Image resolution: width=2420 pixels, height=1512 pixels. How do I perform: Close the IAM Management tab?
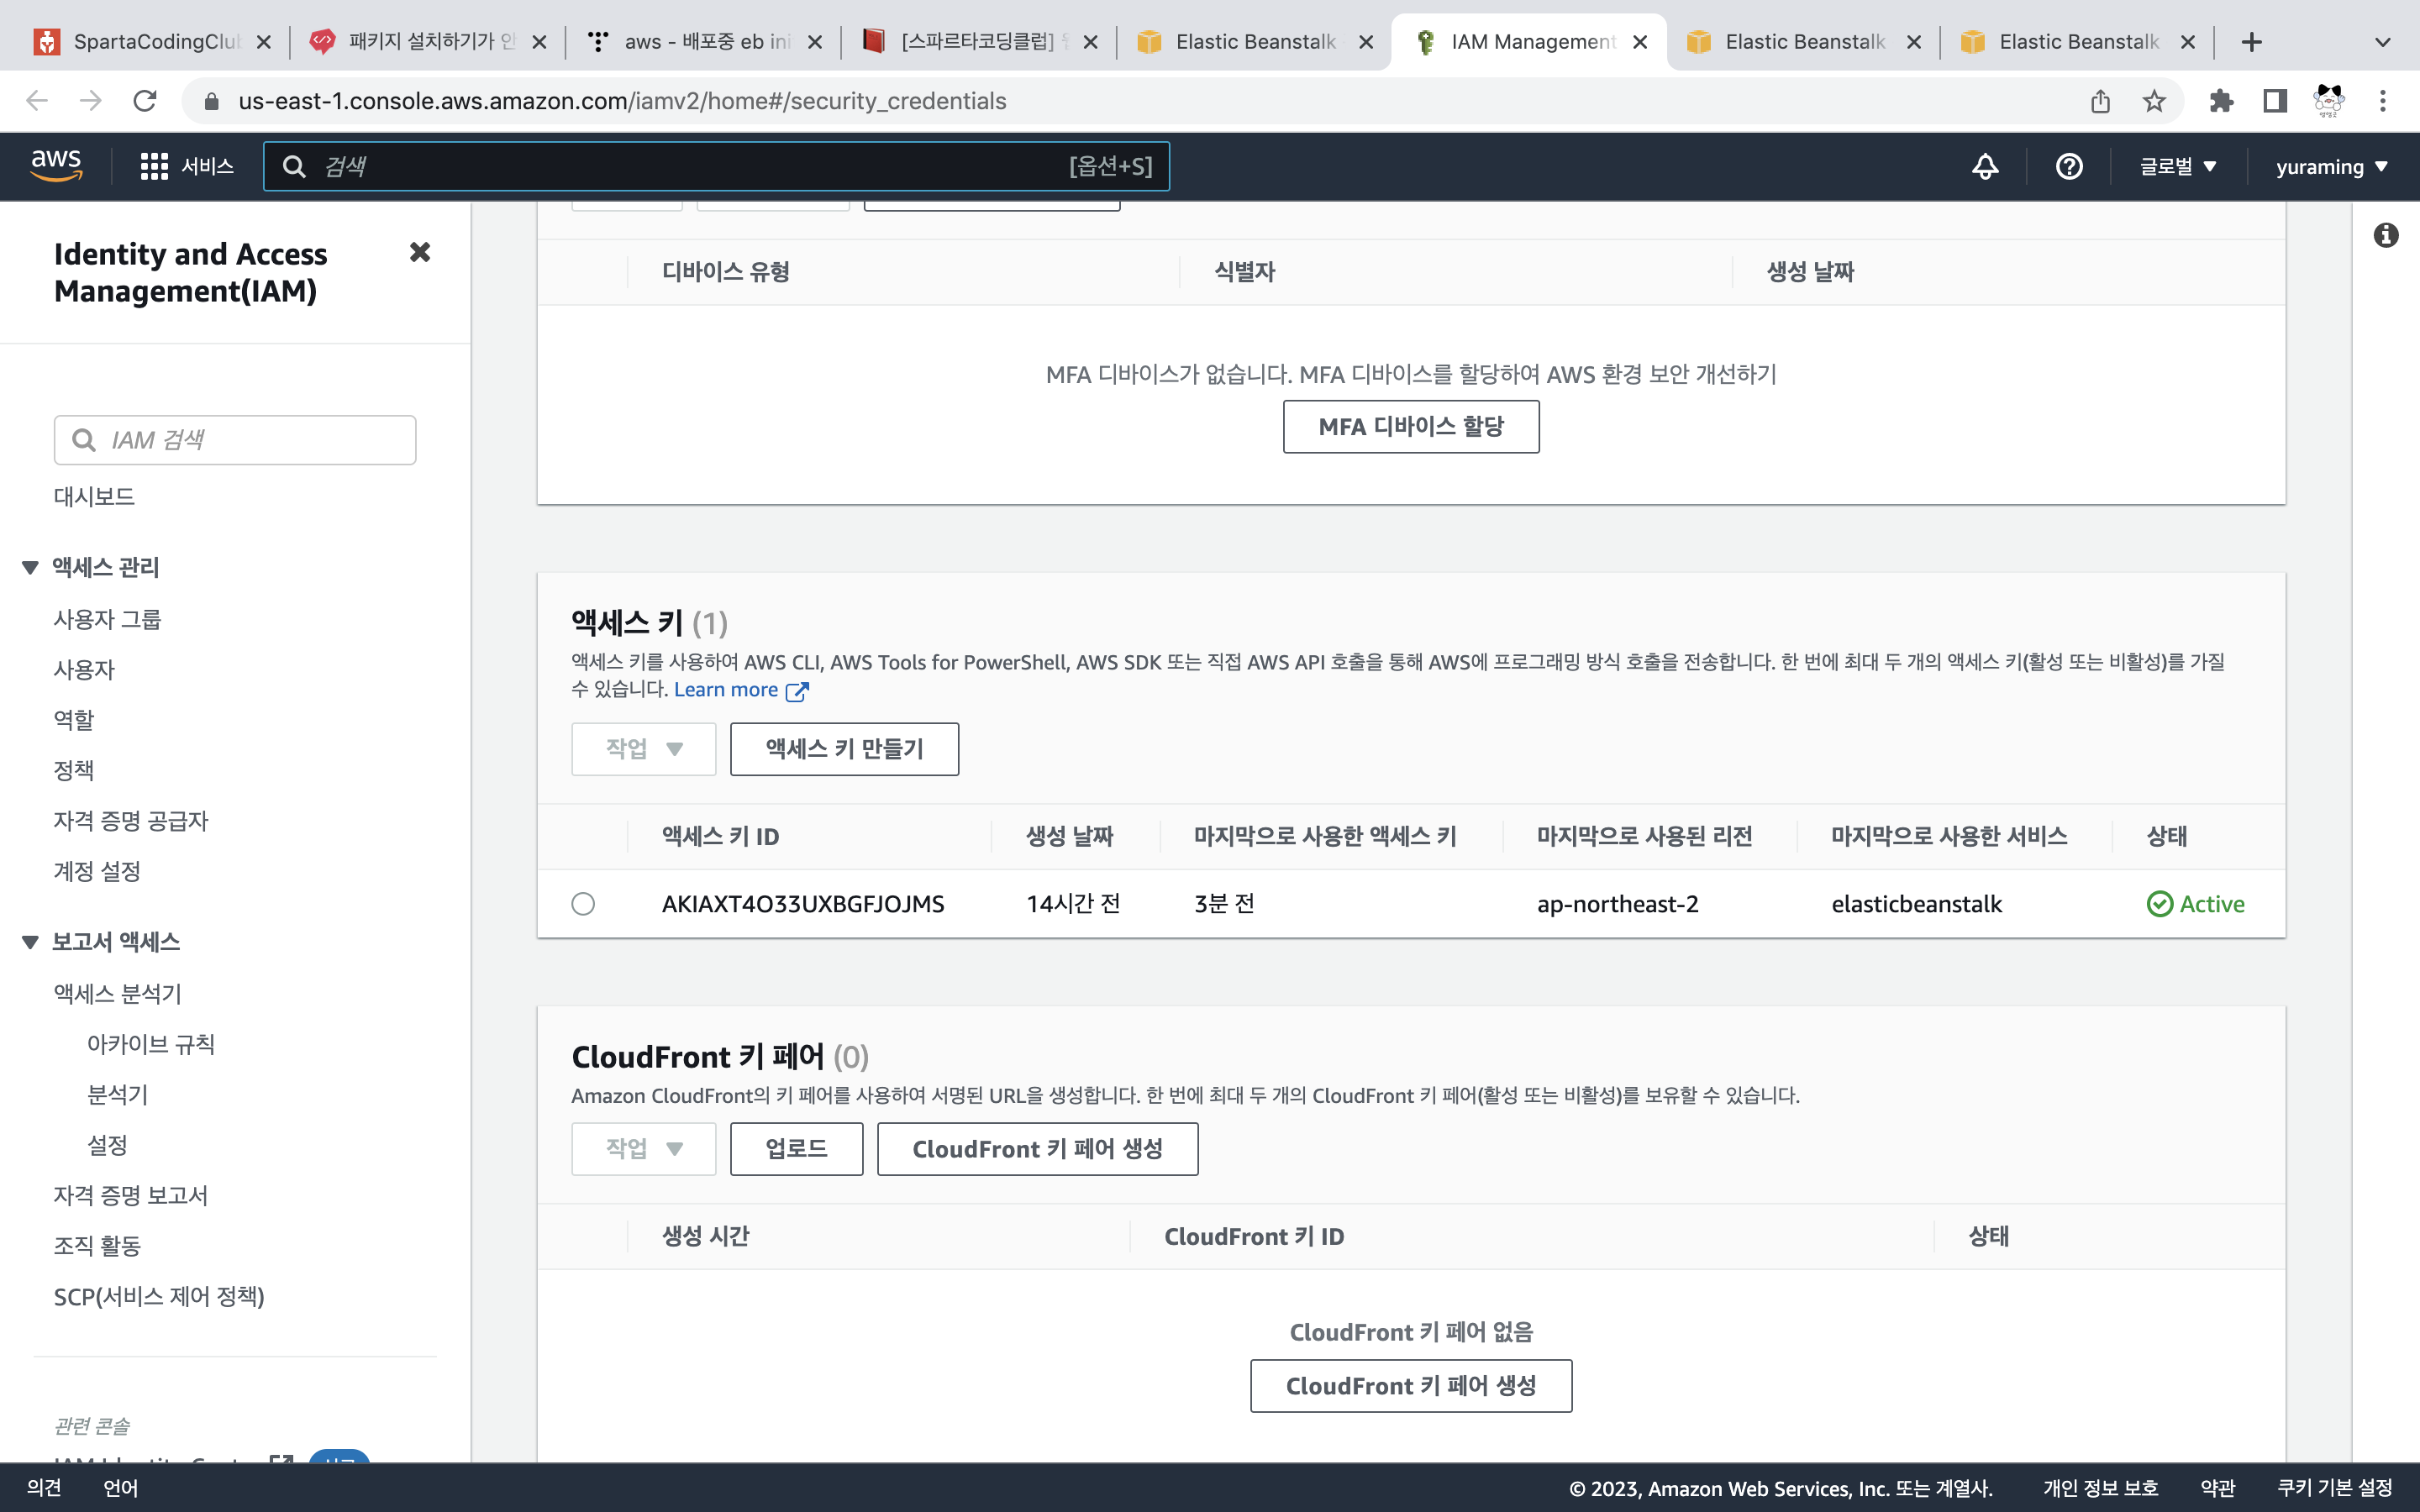click(x=1639, y=42)
